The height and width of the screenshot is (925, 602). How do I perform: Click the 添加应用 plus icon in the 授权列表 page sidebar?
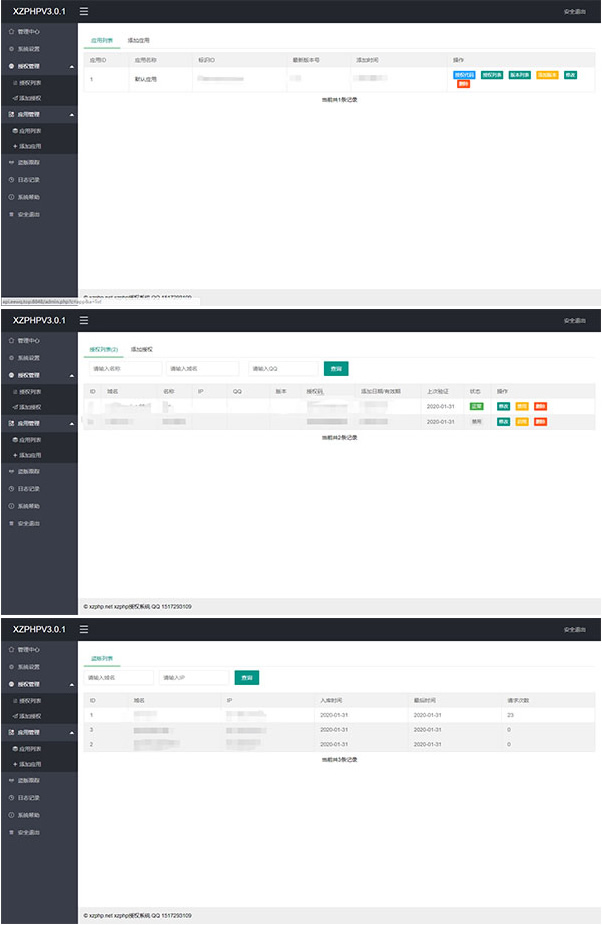(15, 455)
